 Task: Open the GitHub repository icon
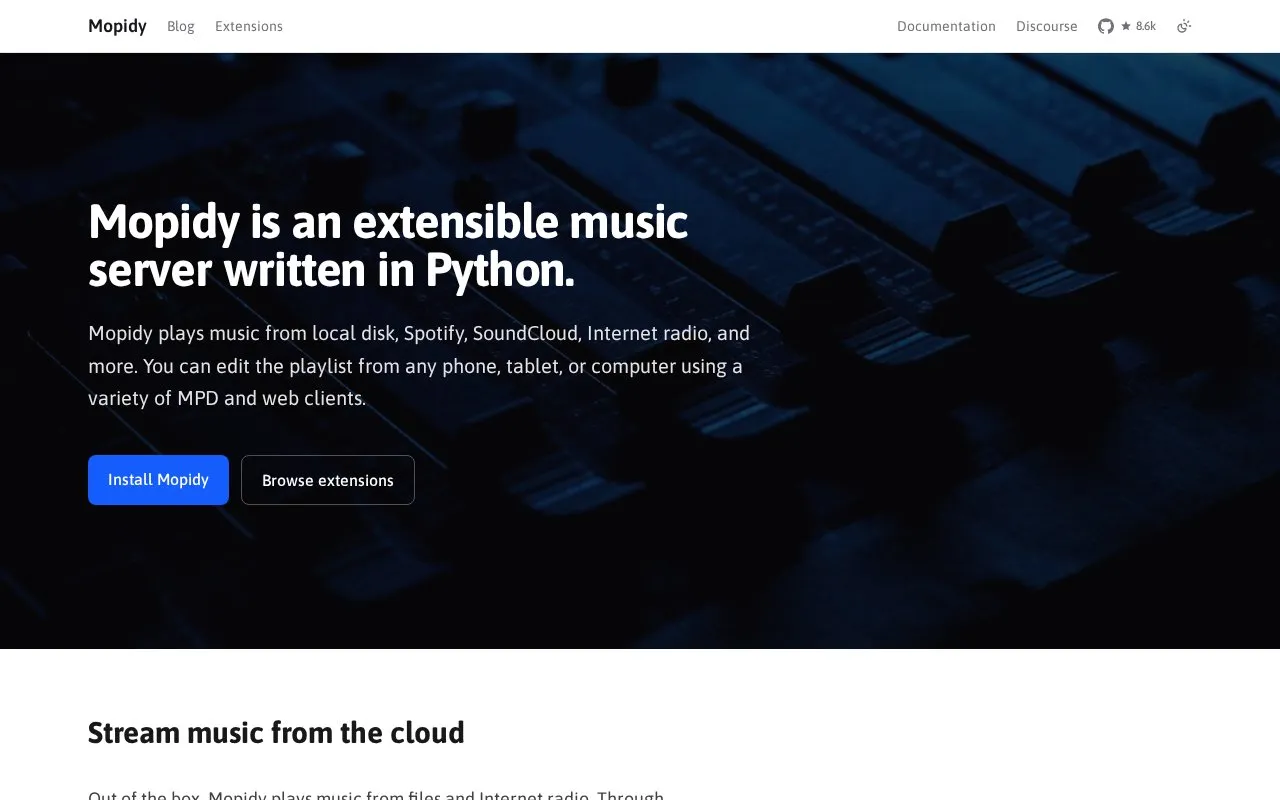(x=1105, y=26)
